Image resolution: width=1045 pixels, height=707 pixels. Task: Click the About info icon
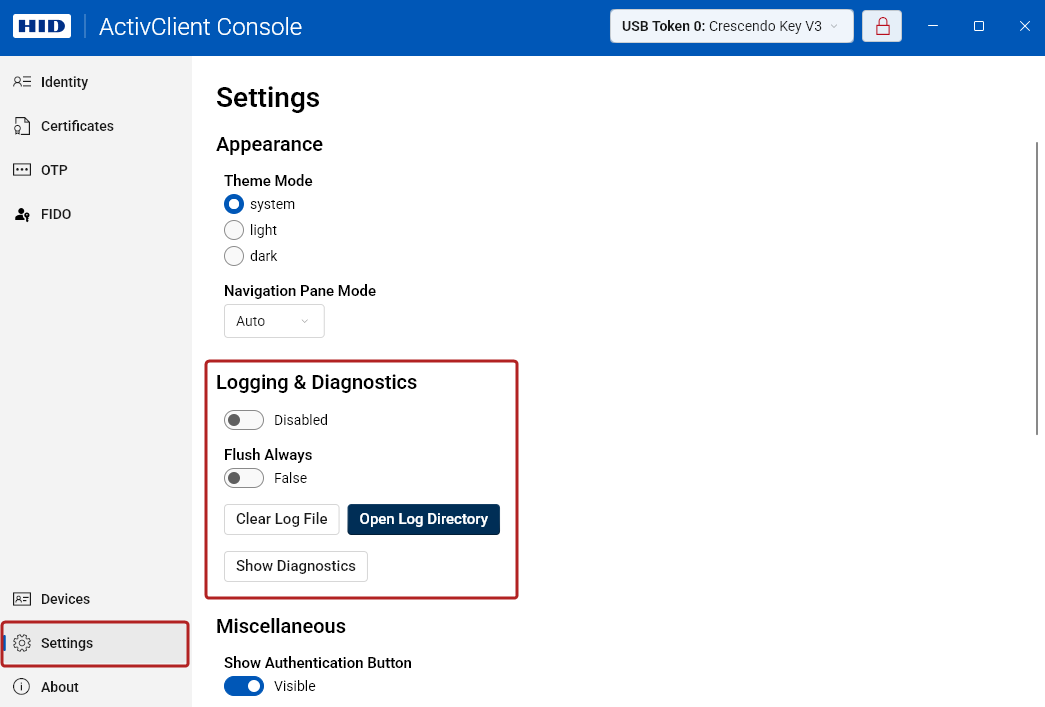point(22,687)
